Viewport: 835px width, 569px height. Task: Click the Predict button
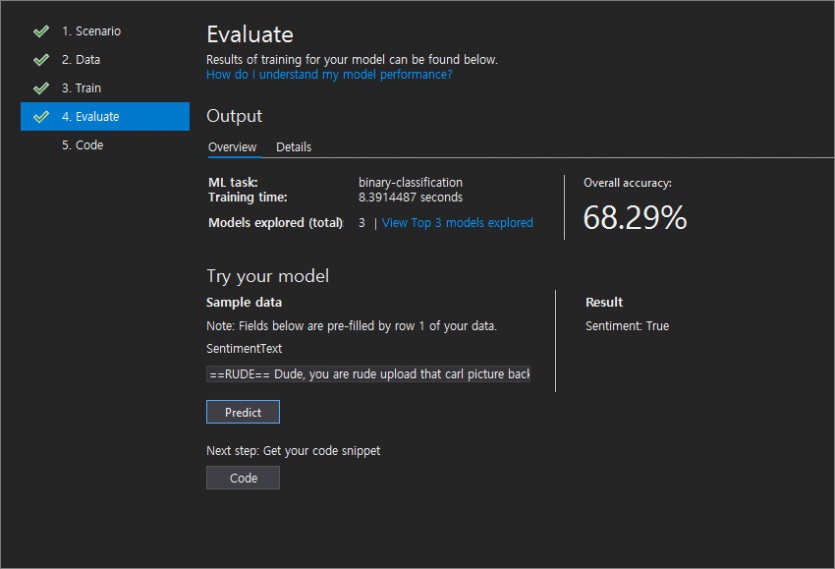tap(243, 412)
